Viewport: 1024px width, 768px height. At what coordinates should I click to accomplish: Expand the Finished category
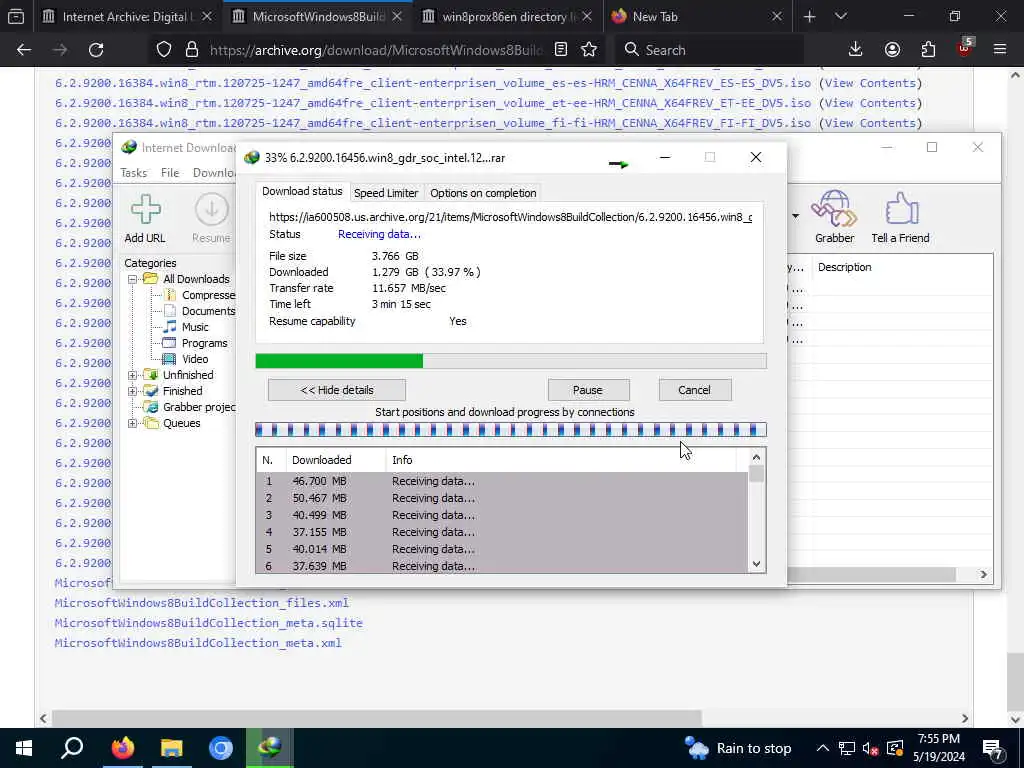pyautogui.click(x=132, y=391)
